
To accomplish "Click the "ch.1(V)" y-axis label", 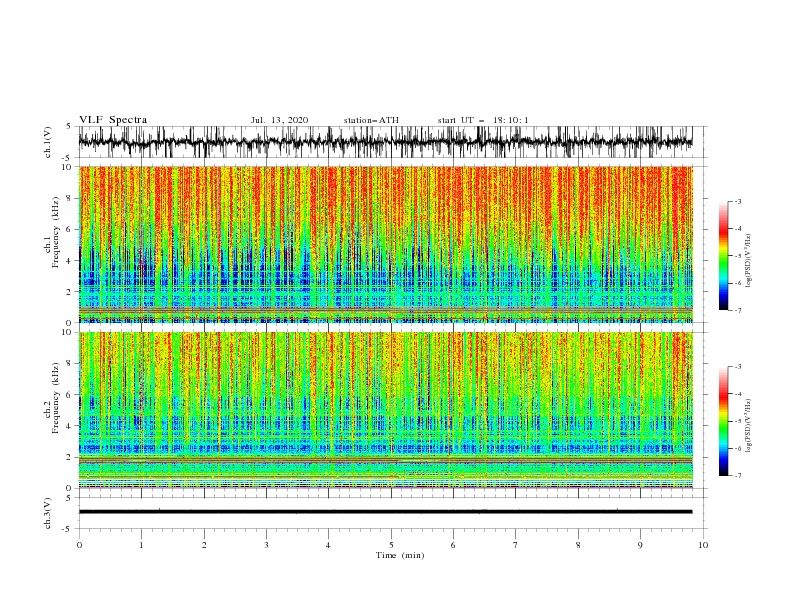I will (48, 142).
